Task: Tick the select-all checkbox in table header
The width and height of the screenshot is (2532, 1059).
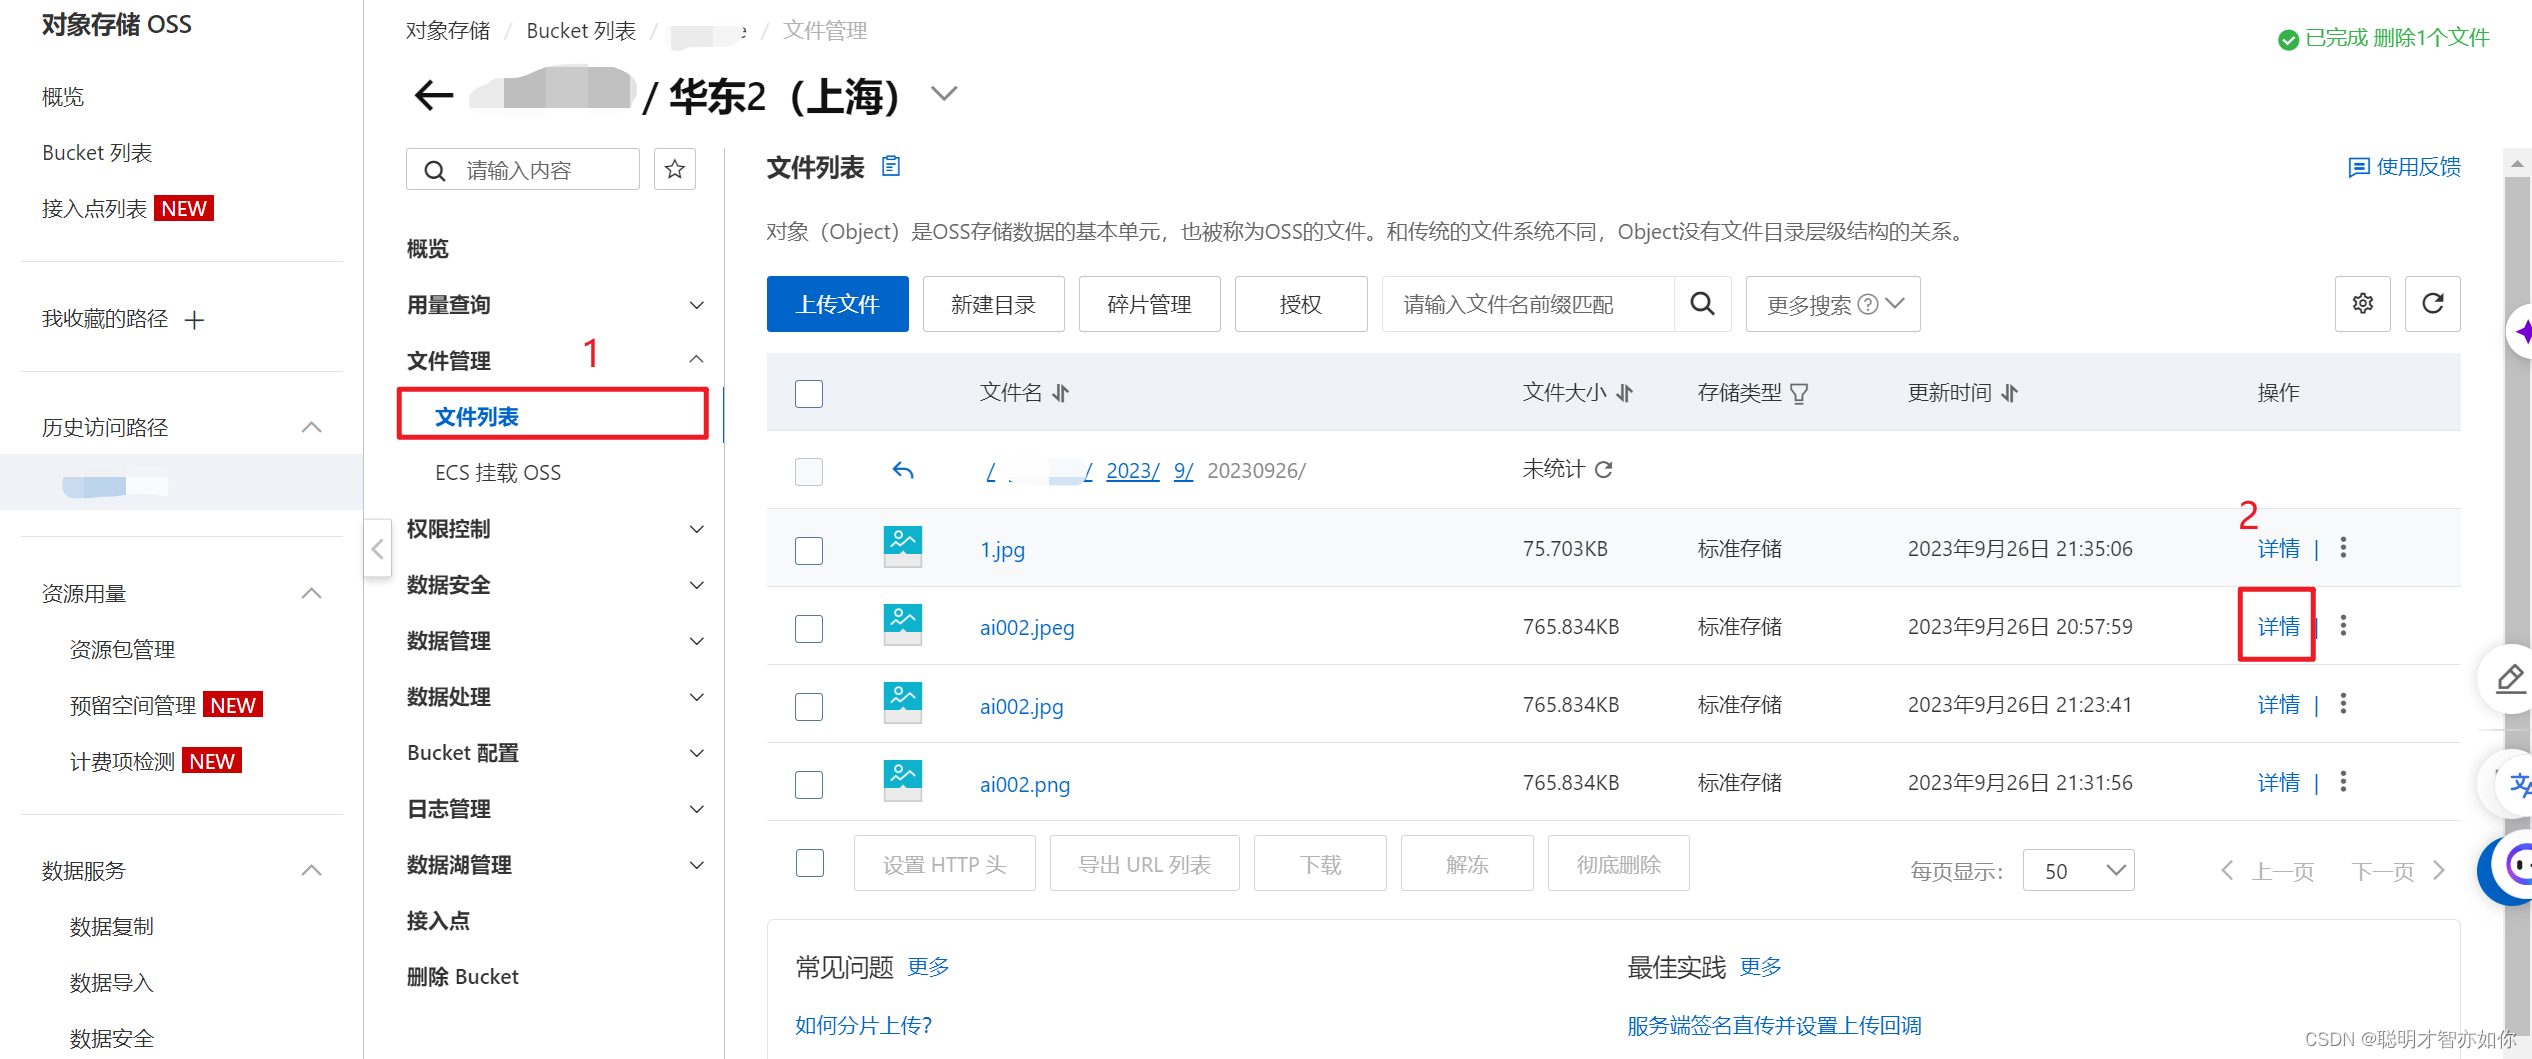Action: coord(809,394)
